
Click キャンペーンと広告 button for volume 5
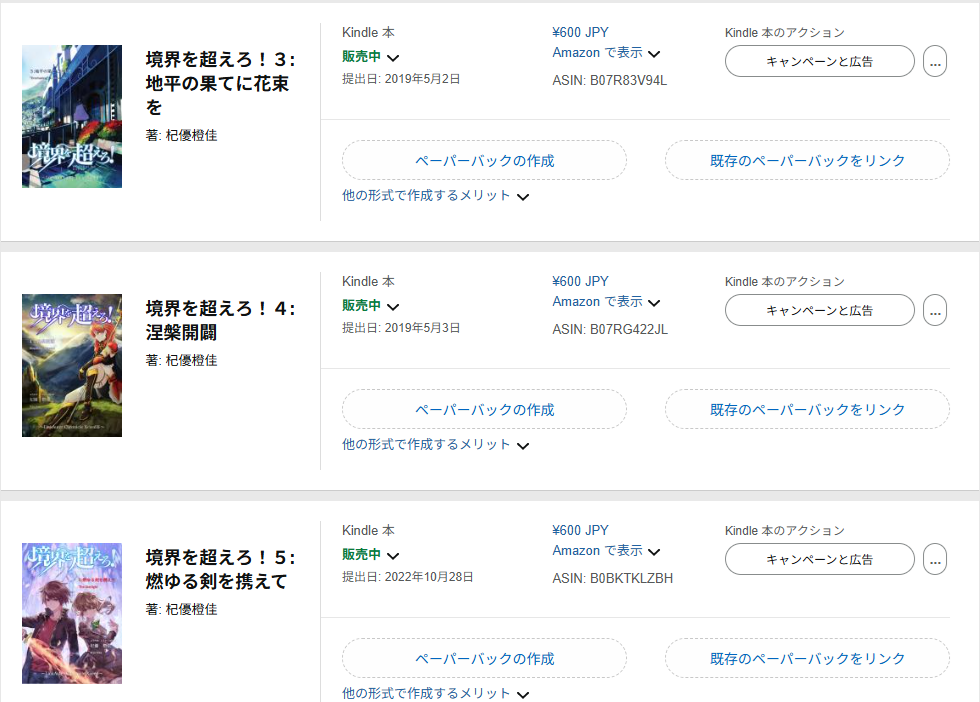[819, 559]
